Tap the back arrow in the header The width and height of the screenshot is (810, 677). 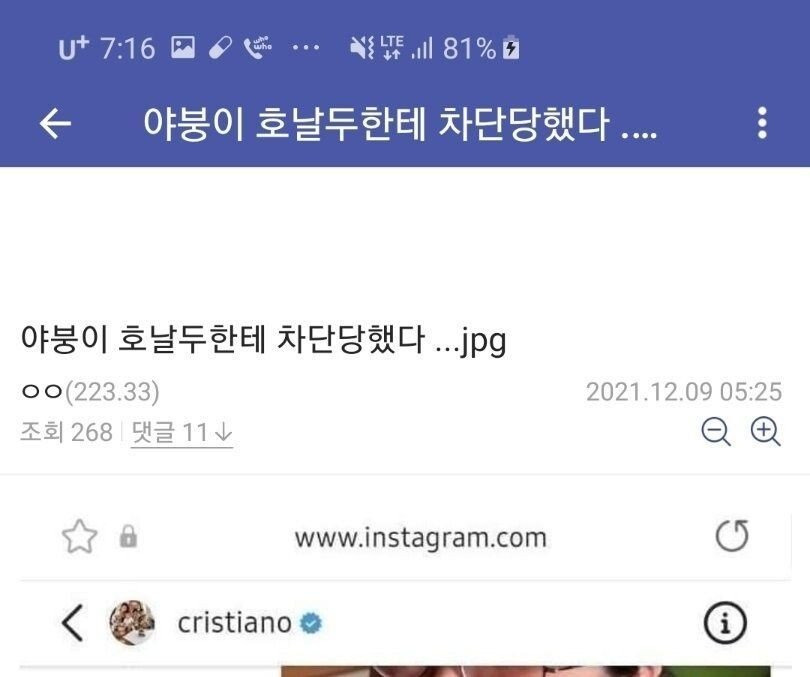pyautogui.click(x=55, y=123)
